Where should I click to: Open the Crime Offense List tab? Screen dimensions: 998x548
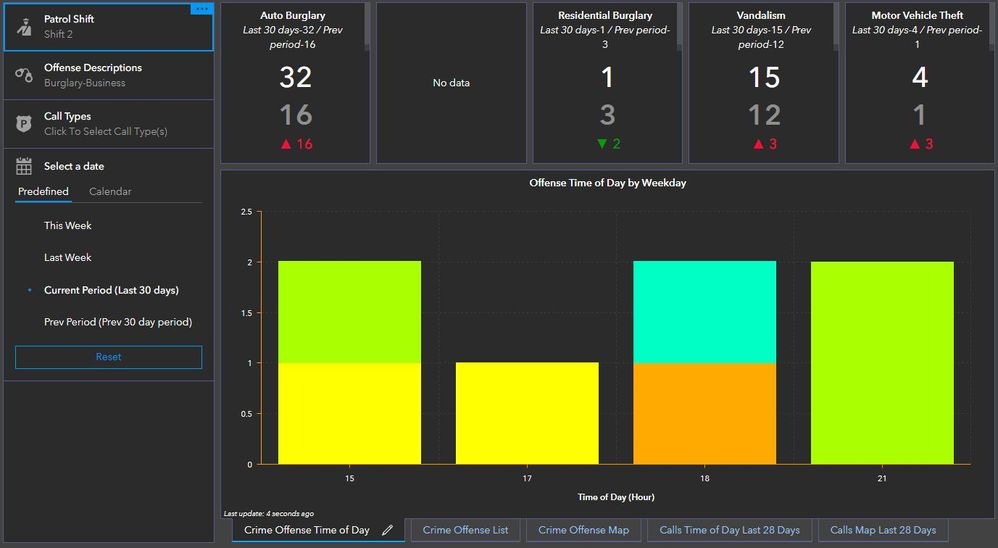[x=465, y=530]
